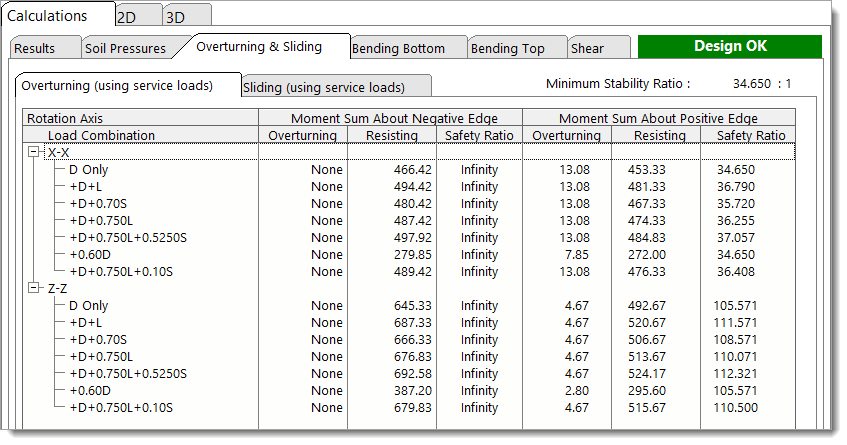This screenshot has height=445, width=847.
Task: Open the Bending Top tab
Action: [x=507, y=48]
